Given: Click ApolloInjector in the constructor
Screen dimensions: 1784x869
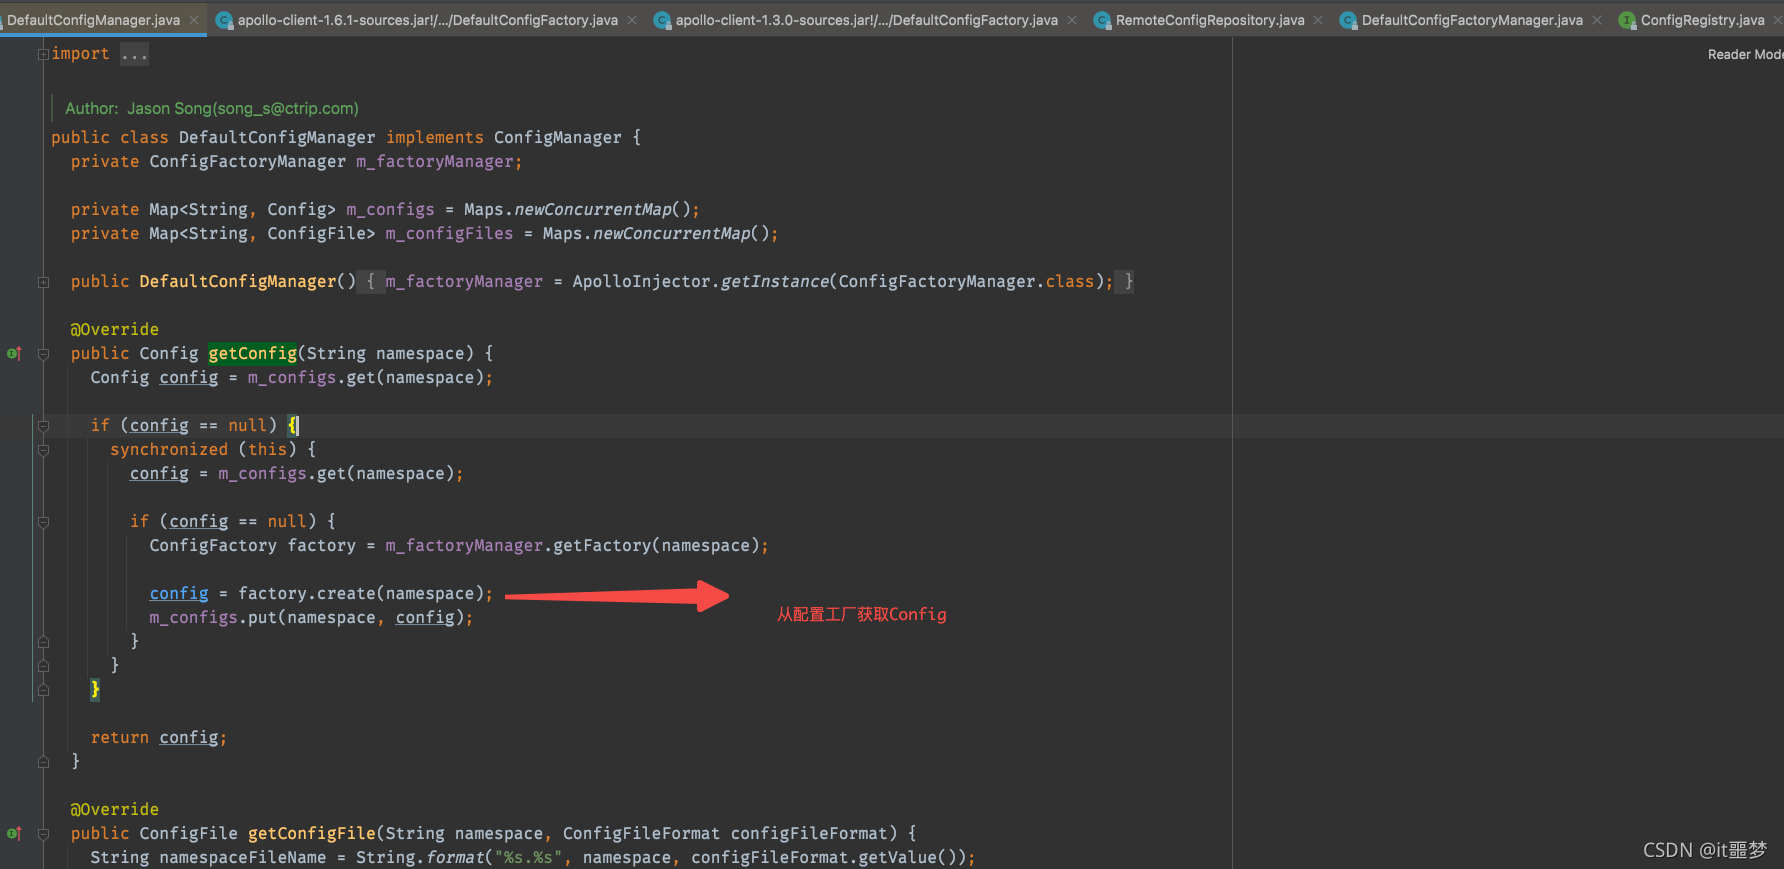Looking at the screenshot, I should (x=641, y=281).
